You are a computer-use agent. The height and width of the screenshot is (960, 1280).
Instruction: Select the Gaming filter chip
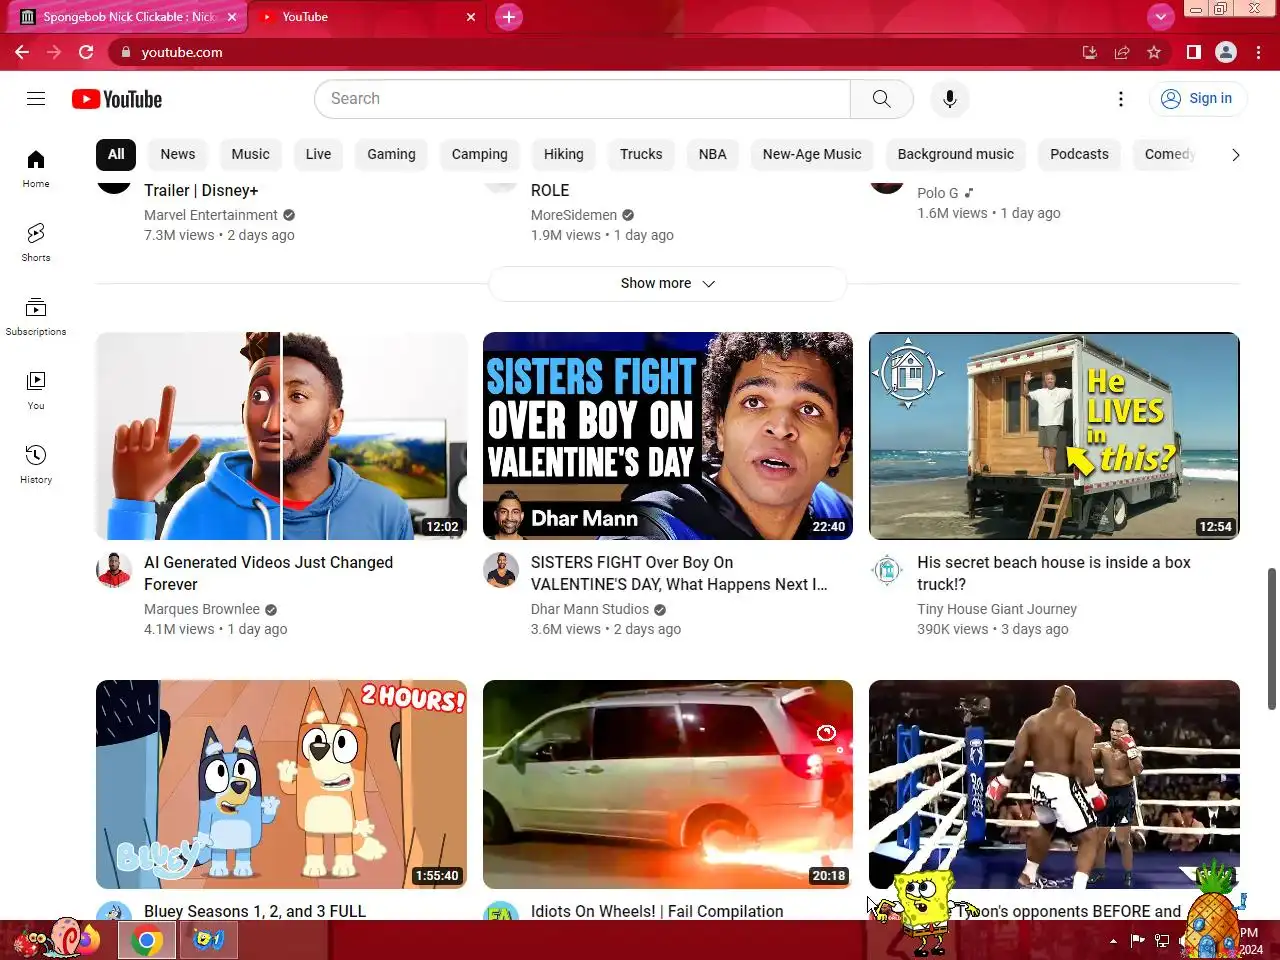391,154
